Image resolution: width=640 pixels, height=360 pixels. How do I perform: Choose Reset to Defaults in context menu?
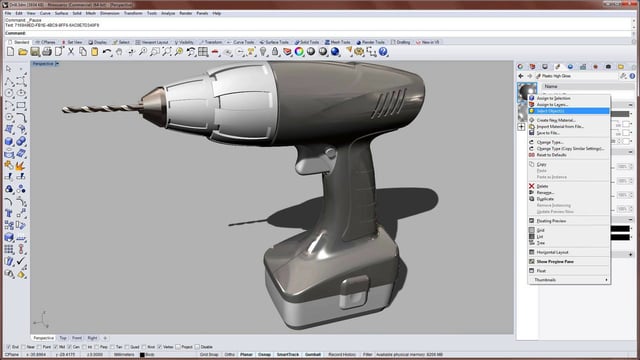(569, 155)
